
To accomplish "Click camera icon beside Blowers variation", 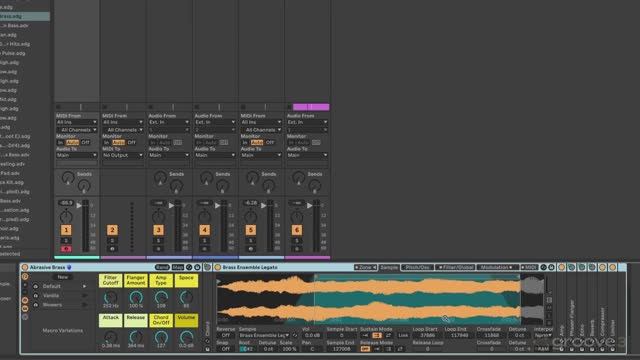I will coord(36,305).
